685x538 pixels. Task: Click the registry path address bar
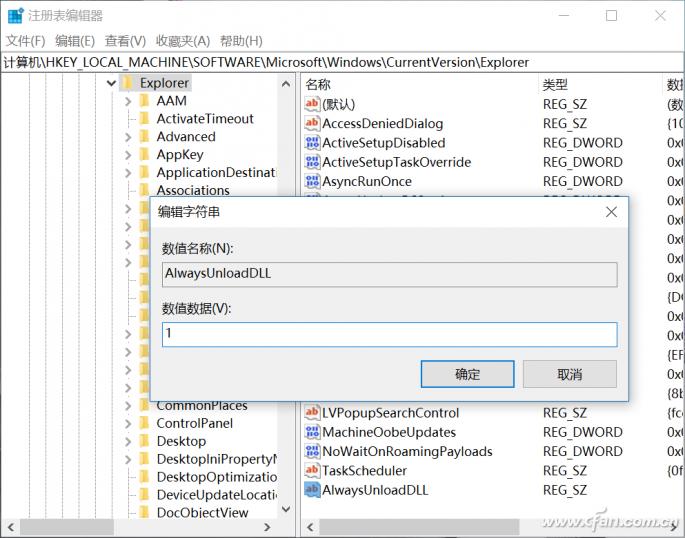[342, 62]
